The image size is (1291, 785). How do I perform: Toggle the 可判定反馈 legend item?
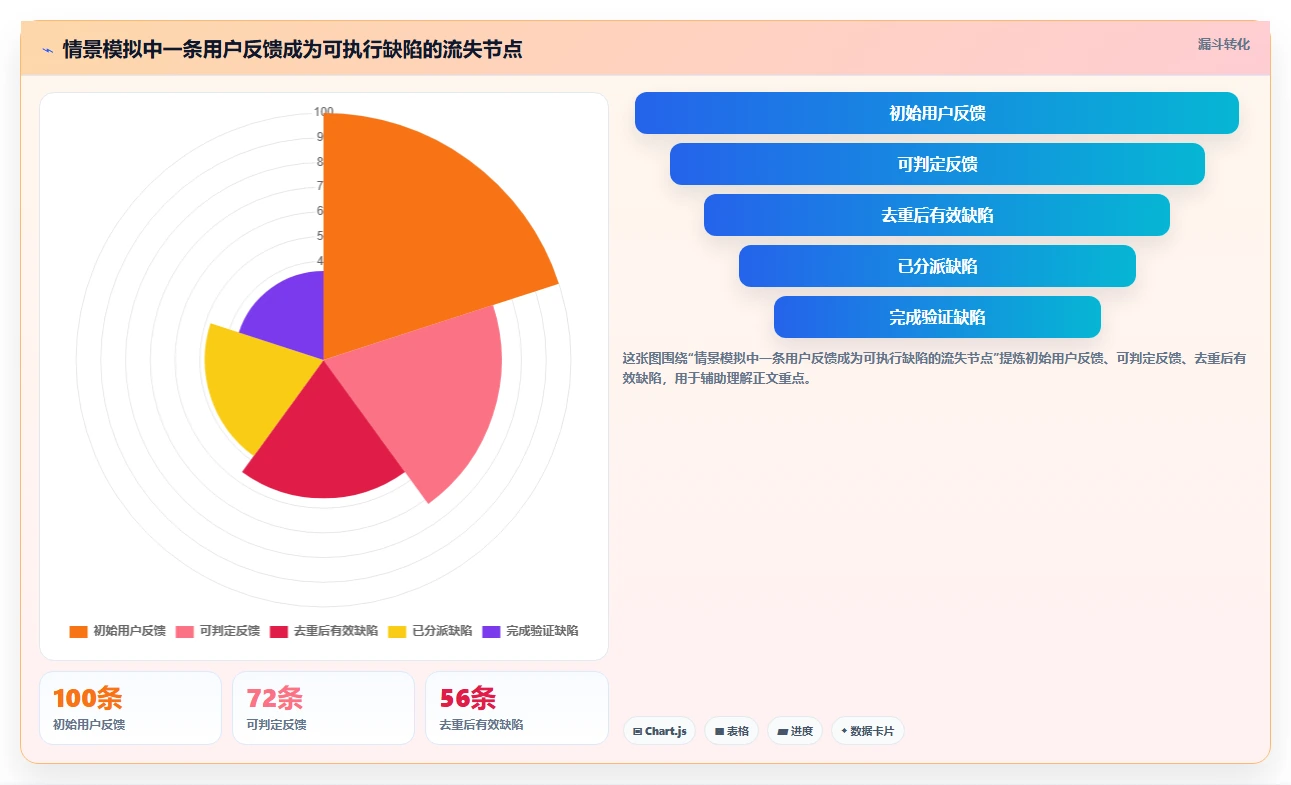[218, 631]
